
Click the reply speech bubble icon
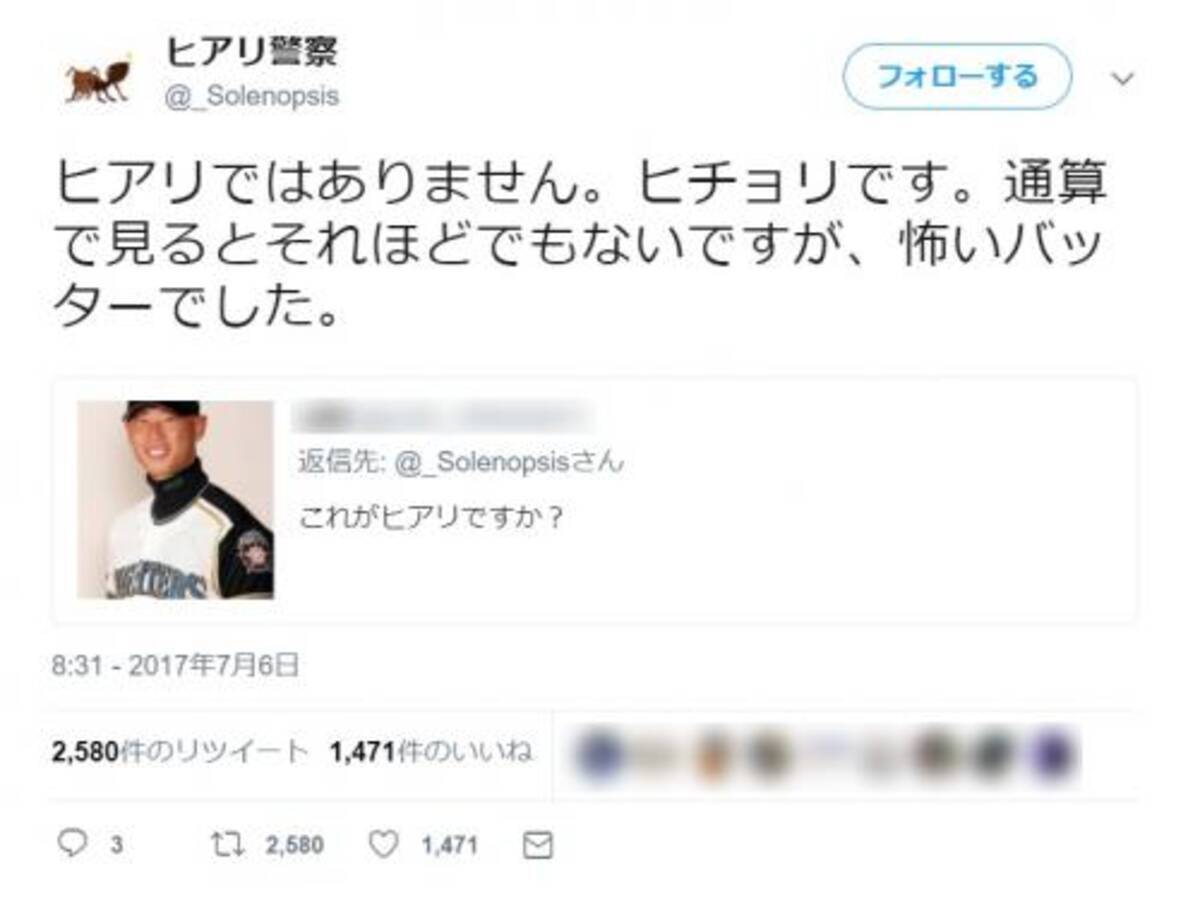tap(72, 845)
